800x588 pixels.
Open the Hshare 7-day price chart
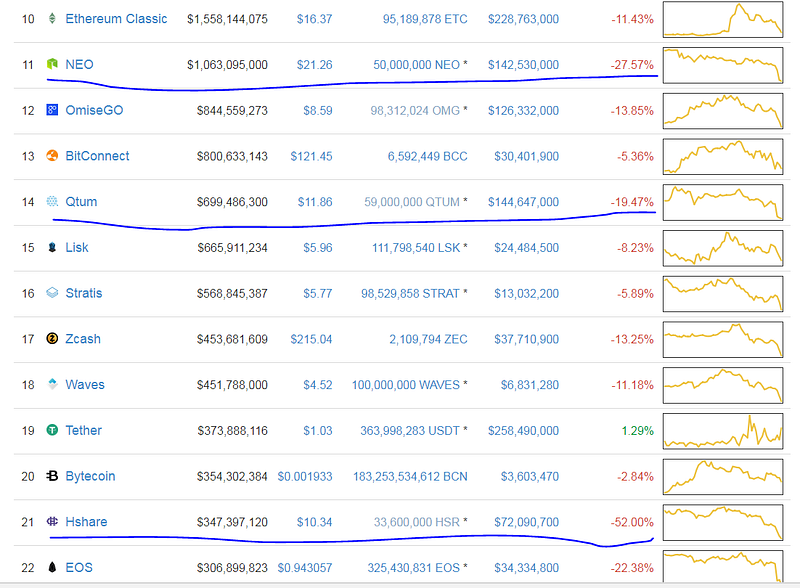coord(723,522)
